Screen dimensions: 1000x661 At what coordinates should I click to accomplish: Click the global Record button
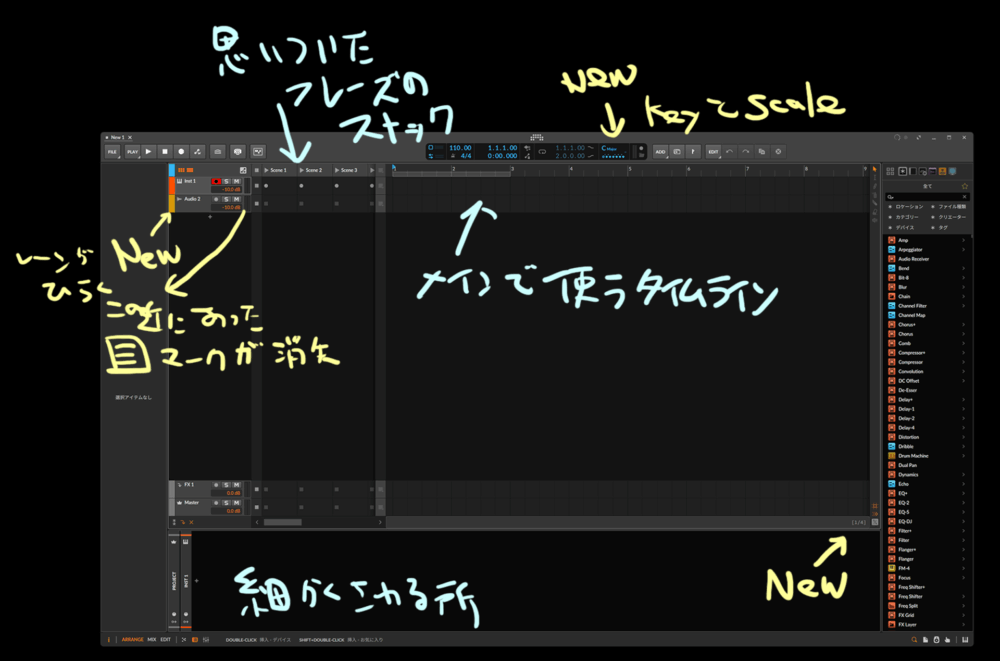click(181, 152)
